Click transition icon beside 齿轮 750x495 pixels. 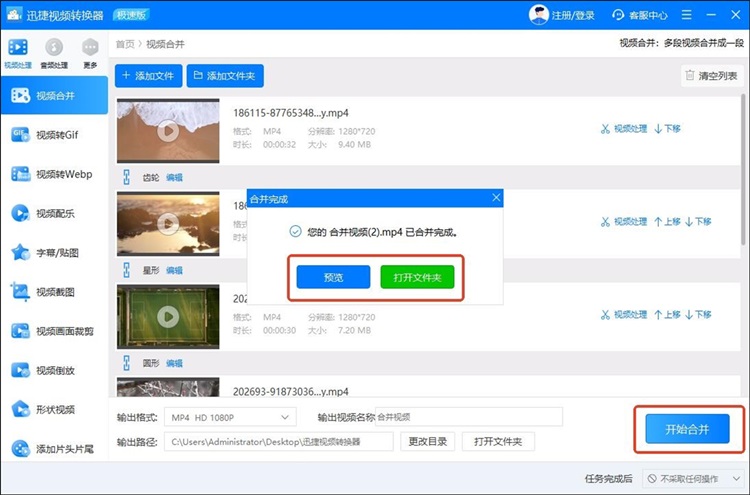click(126, 177)
